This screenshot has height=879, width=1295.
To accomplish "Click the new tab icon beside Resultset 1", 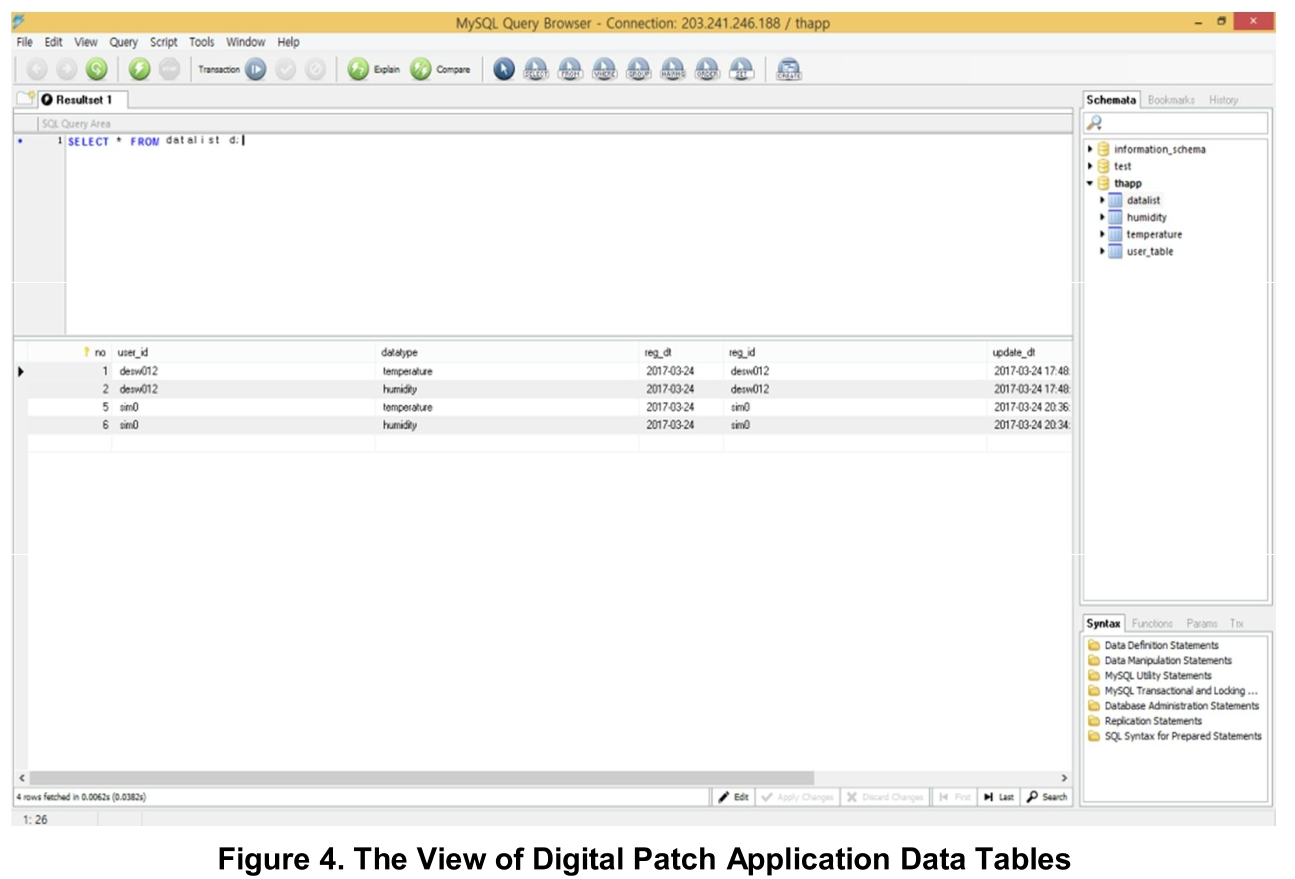I will [24, 99].
